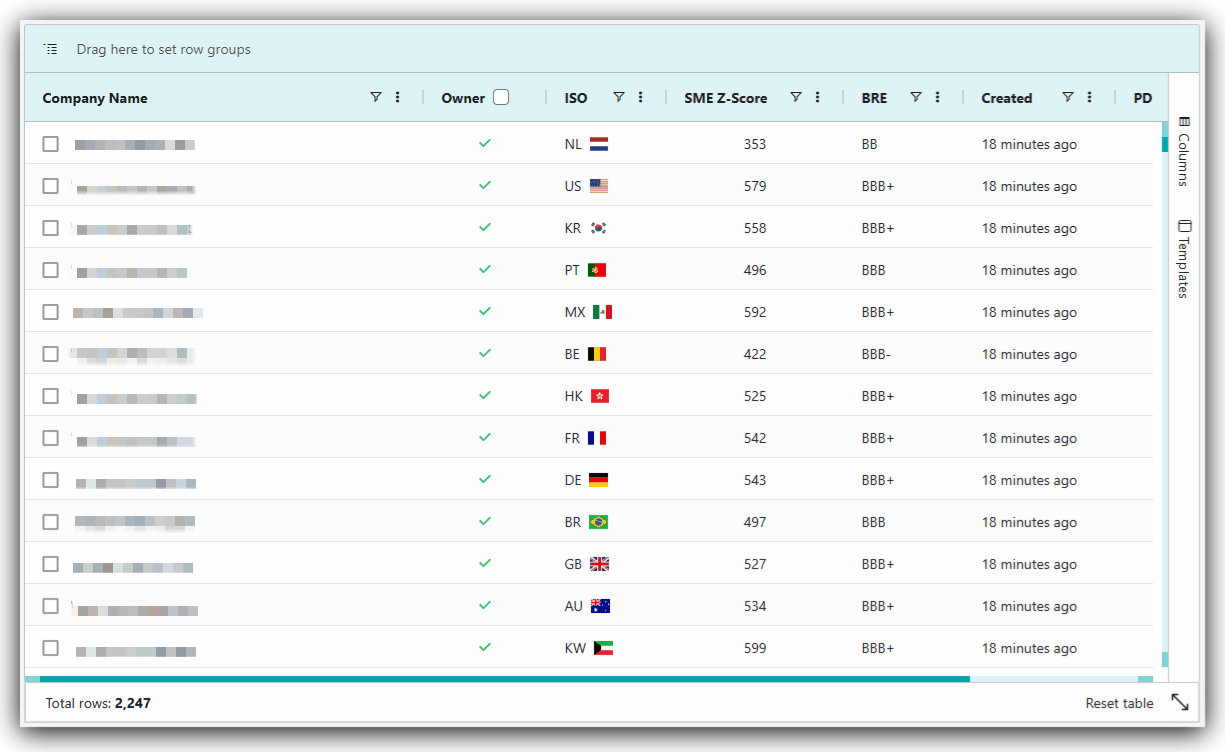Open filter for Created column

click(x=1068, y=97)
